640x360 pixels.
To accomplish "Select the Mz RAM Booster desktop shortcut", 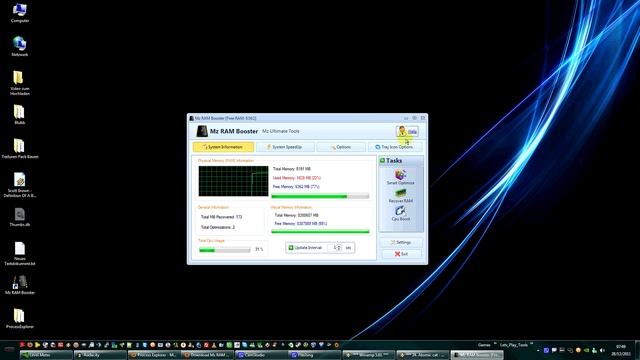I will [x=20, y=285].
